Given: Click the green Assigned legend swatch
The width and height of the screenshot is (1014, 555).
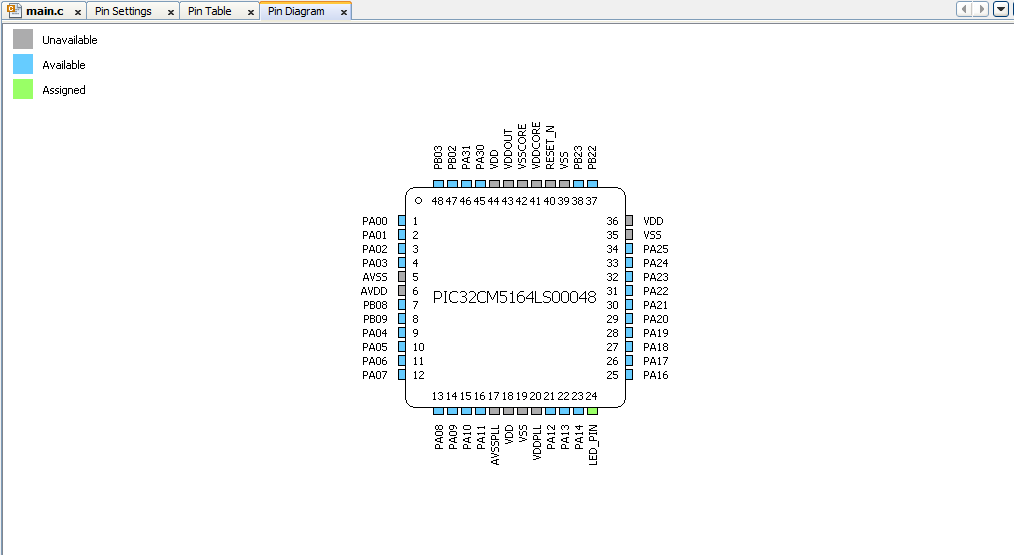Looking at the screenshot, I should (x=23, y=90).
